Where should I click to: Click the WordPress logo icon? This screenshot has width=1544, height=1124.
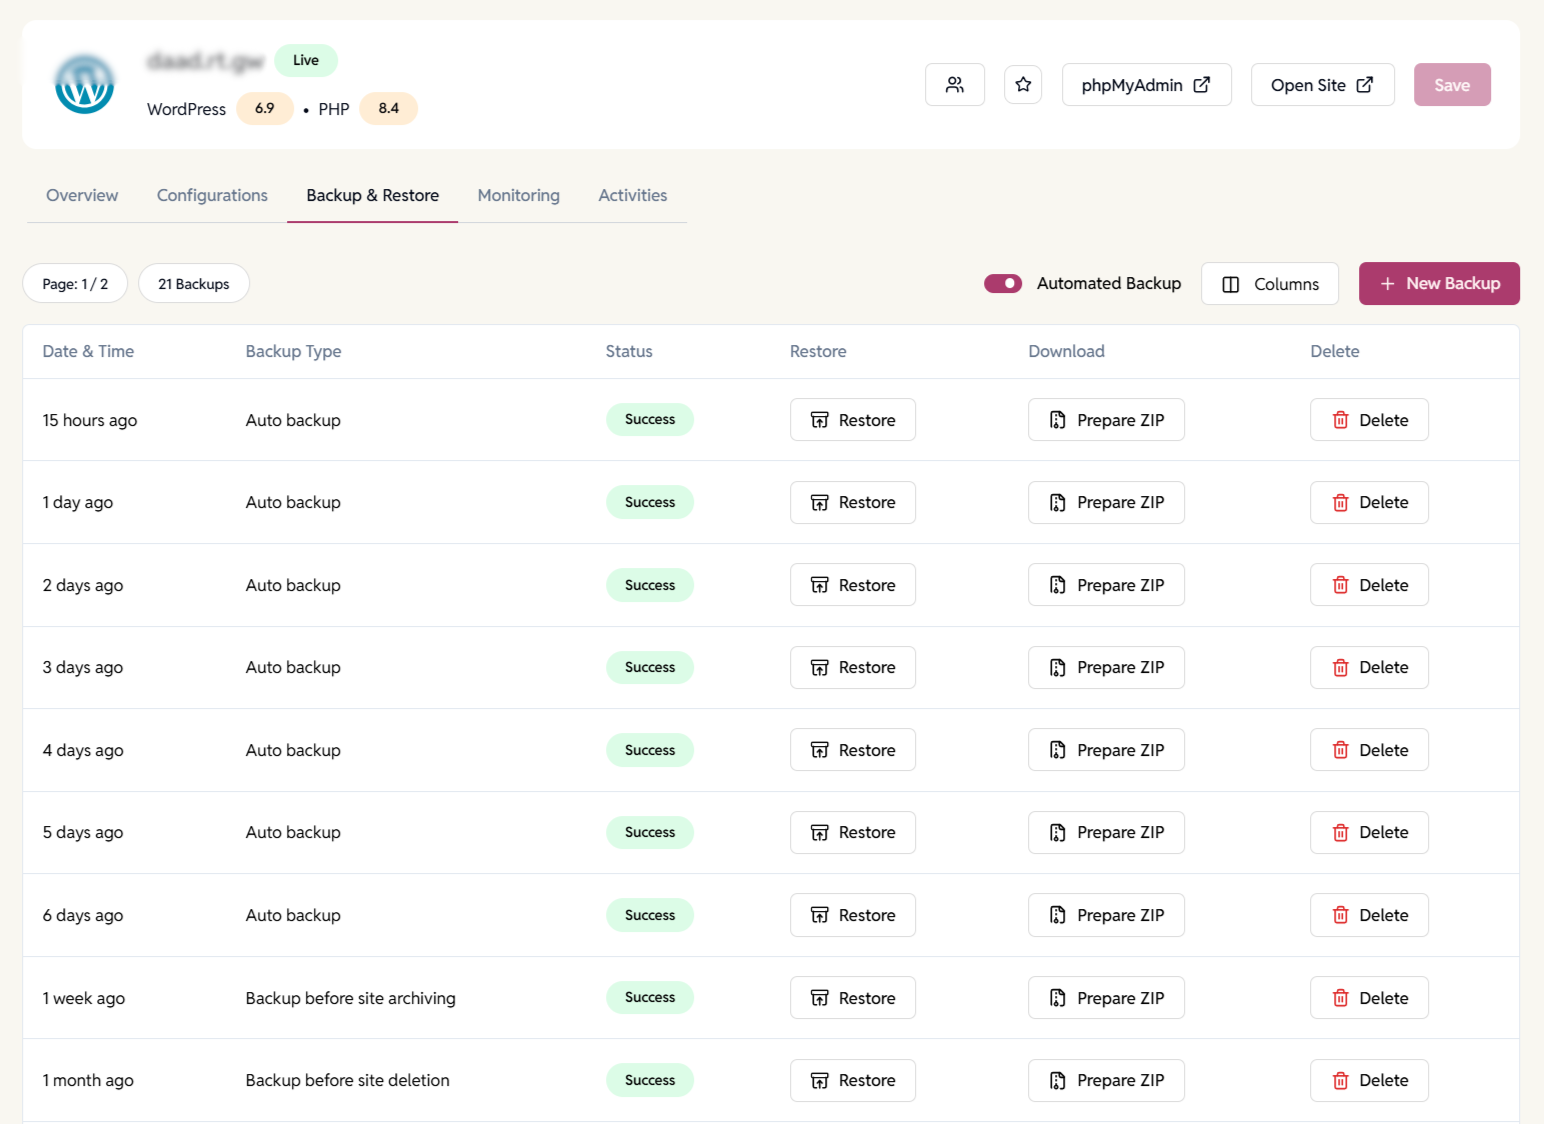coord(84,85)
